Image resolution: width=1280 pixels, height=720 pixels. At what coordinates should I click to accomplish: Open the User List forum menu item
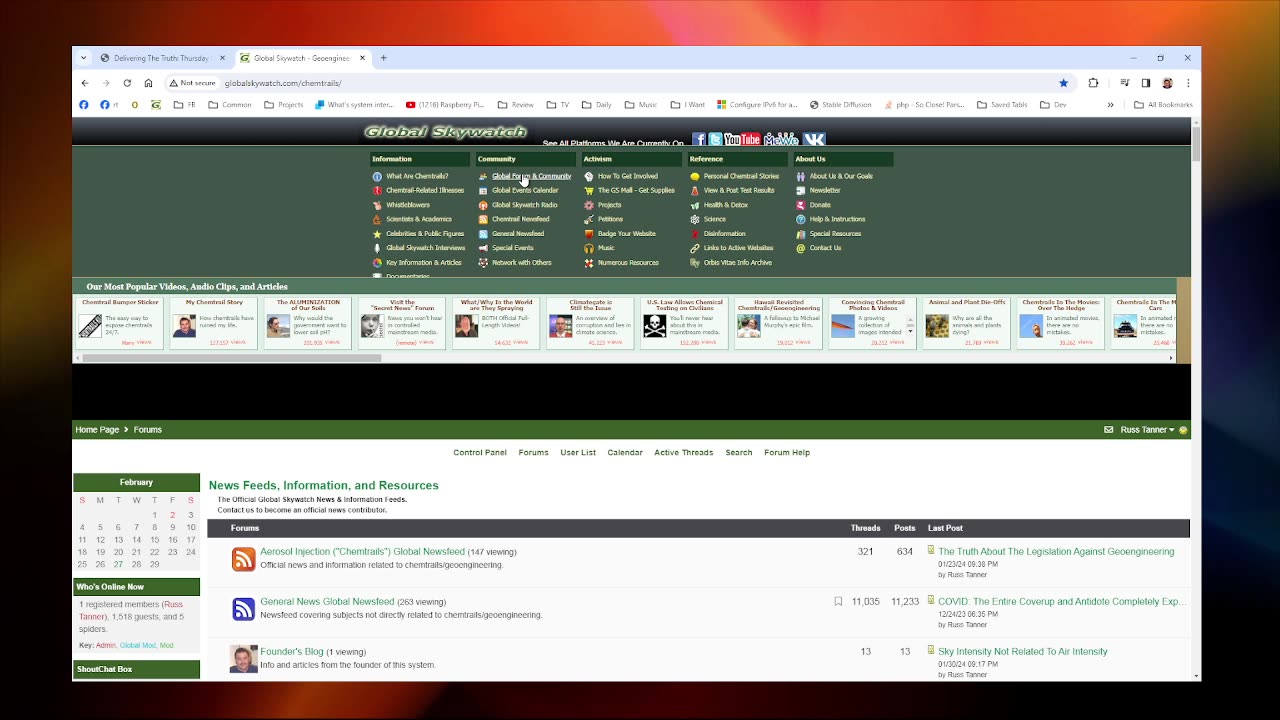tap(578, 453)
